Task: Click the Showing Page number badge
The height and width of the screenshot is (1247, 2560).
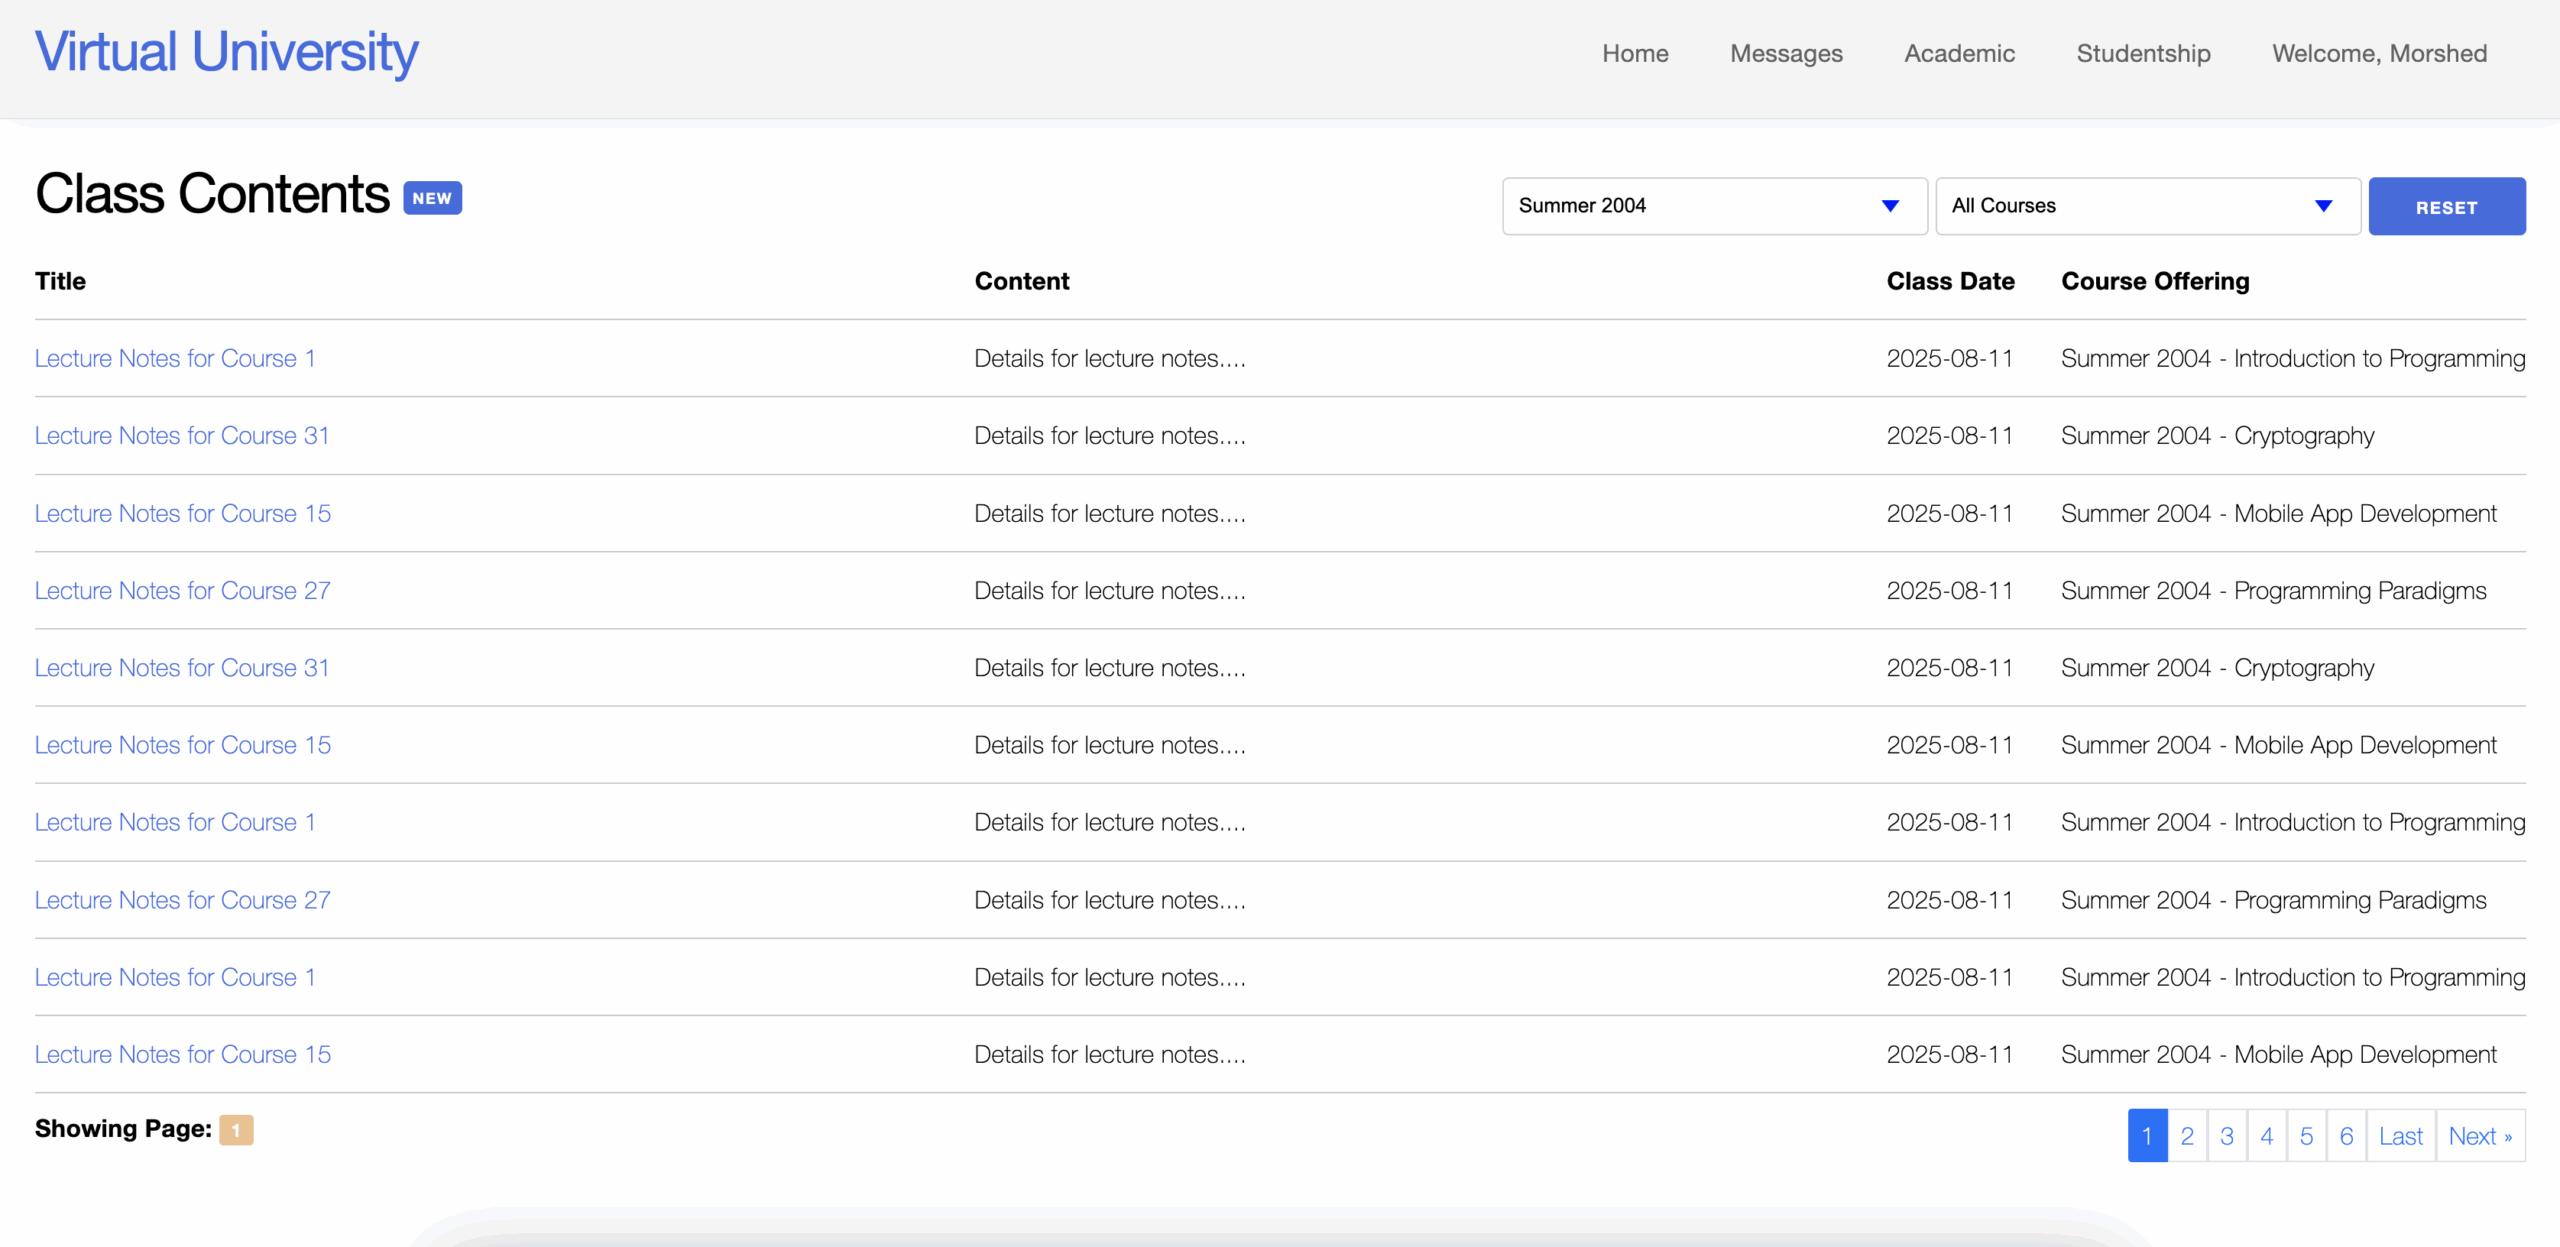Action: click(x=236, y=1130)
